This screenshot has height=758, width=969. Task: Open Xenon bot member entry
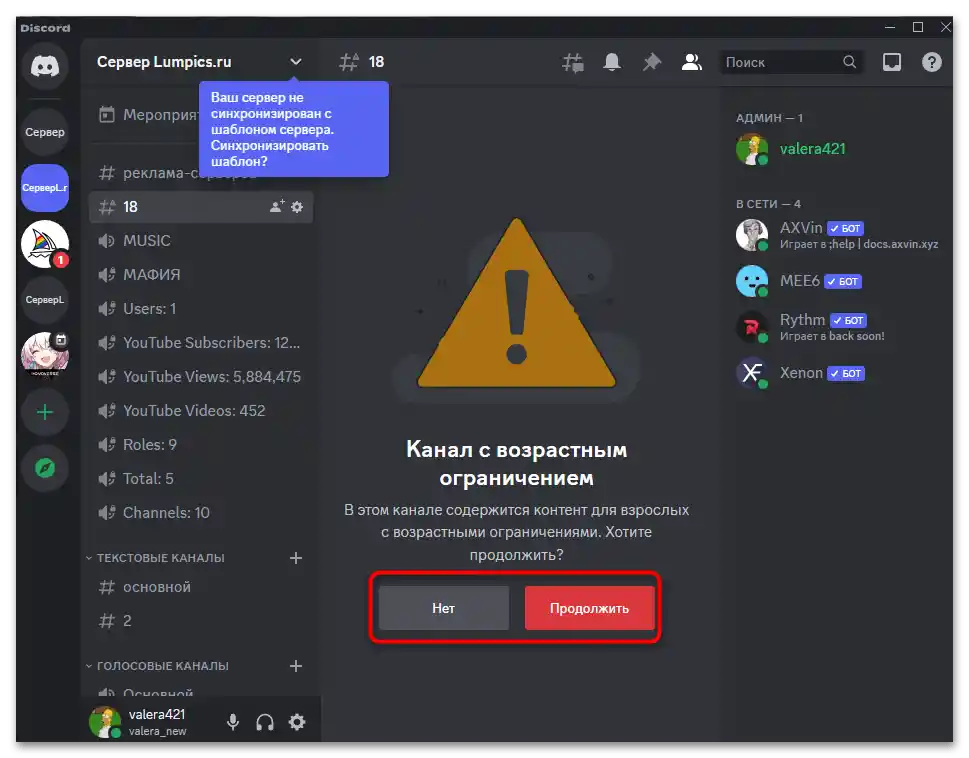[837, 373]
